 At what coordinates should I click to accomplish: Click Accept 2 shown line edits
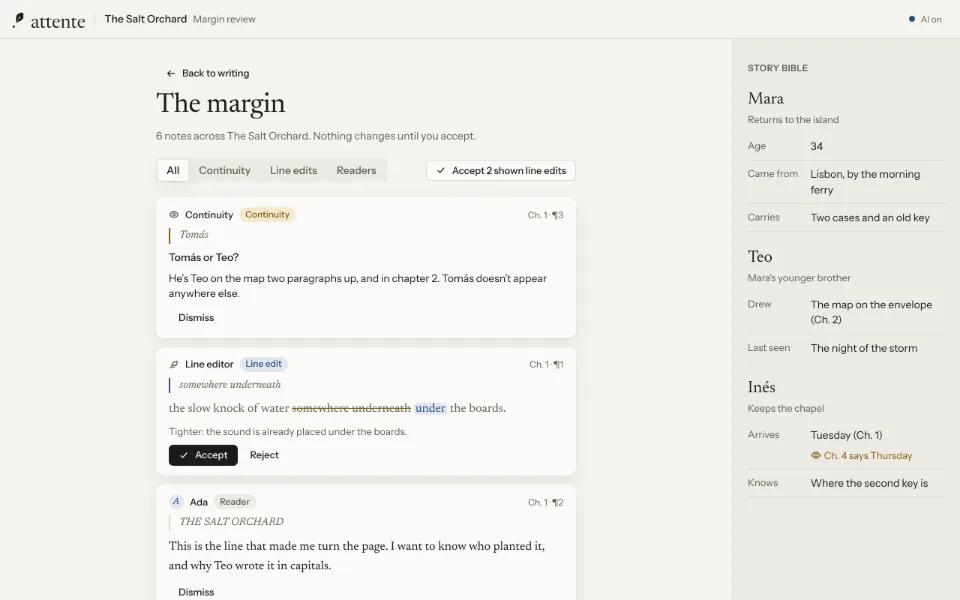501,170
